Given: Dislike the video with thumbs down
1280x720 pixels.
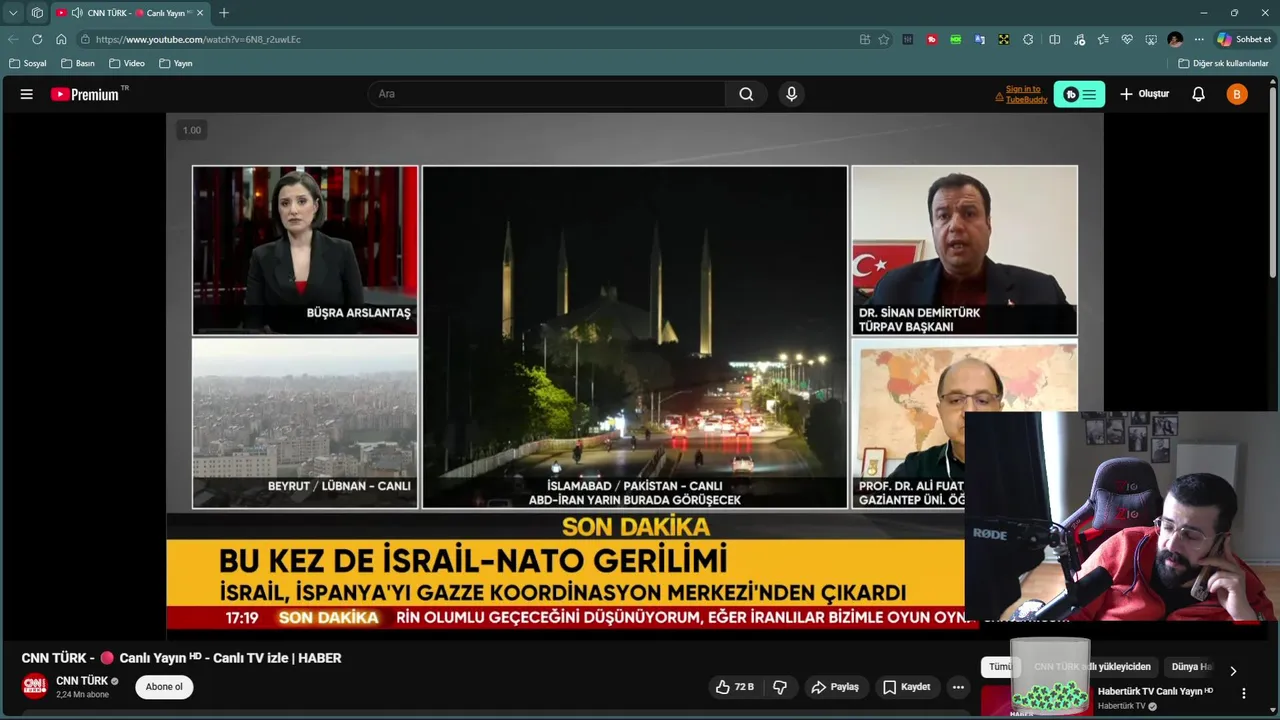Looking at the screenshot, I should point(780,687).
